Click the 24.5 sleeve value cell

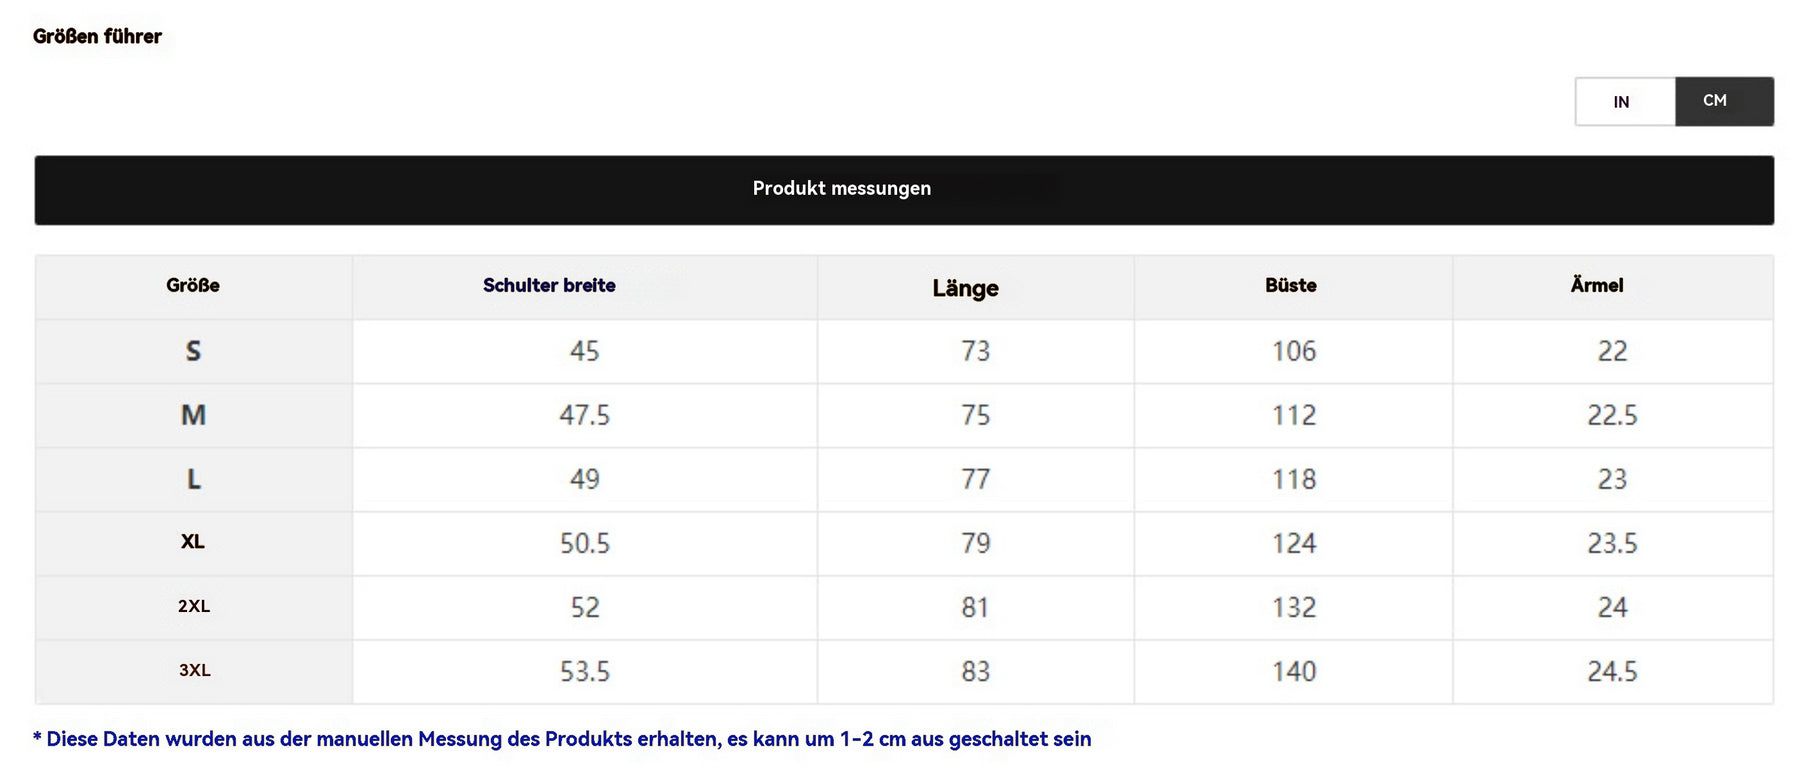click(x=1612, y=671)
